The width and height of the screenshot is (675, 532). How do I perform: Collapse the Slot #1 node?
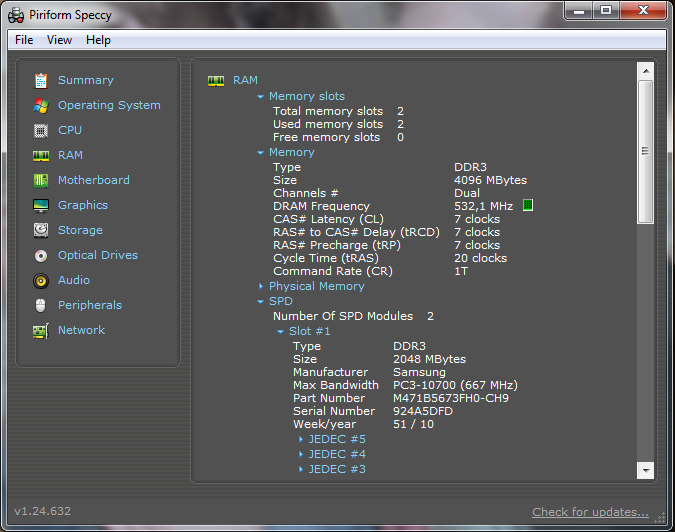click(x=280, y=331)
